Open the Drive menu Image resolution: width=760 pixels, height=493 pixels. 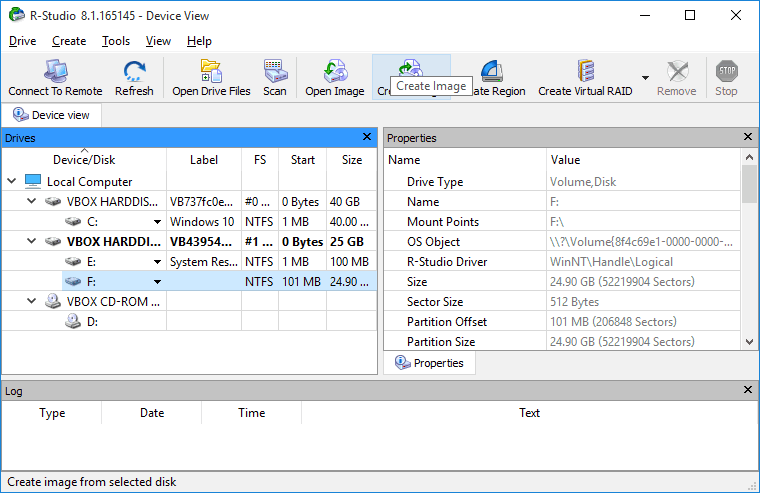pos(22,41)
